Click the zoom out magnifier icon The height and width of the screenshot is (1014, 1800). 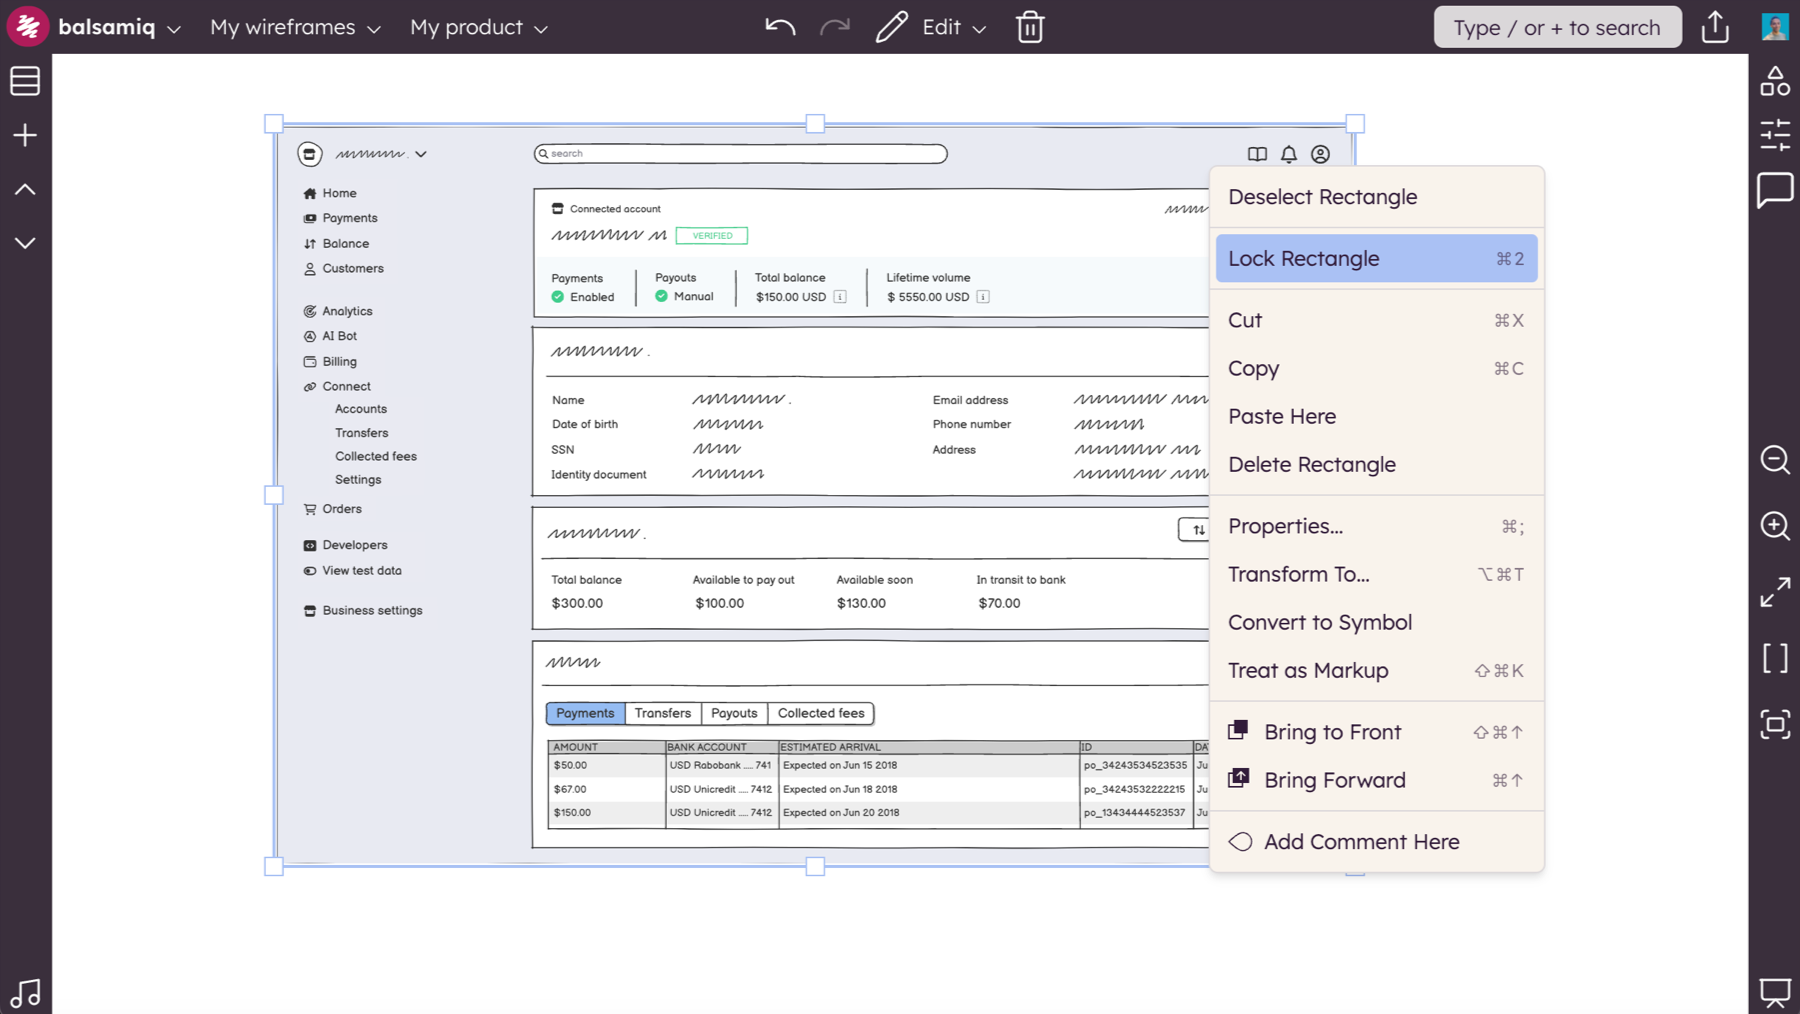1775,459
